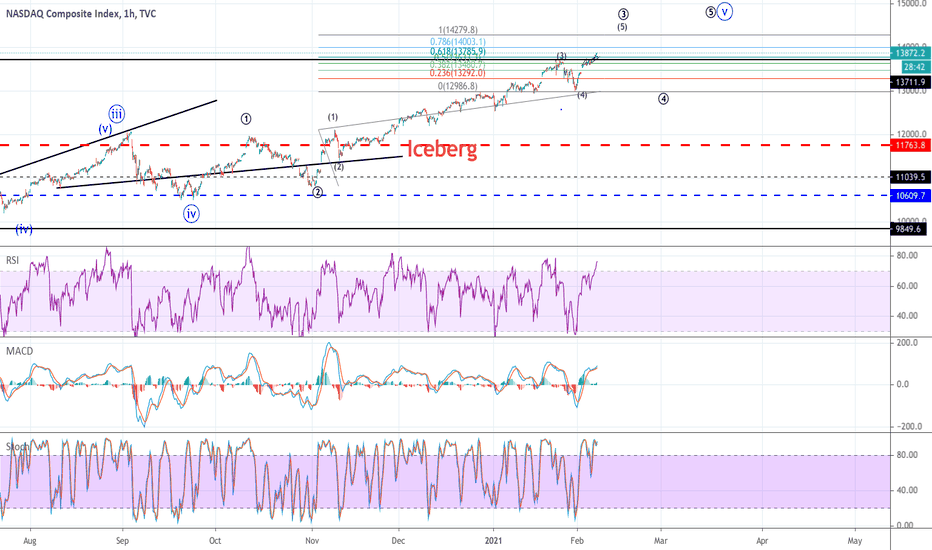The width and height of the screenshot is (932, 550).
Task: Click 15000.0 on the price axis
Action: pyautogui.click(x=912, y=4)
